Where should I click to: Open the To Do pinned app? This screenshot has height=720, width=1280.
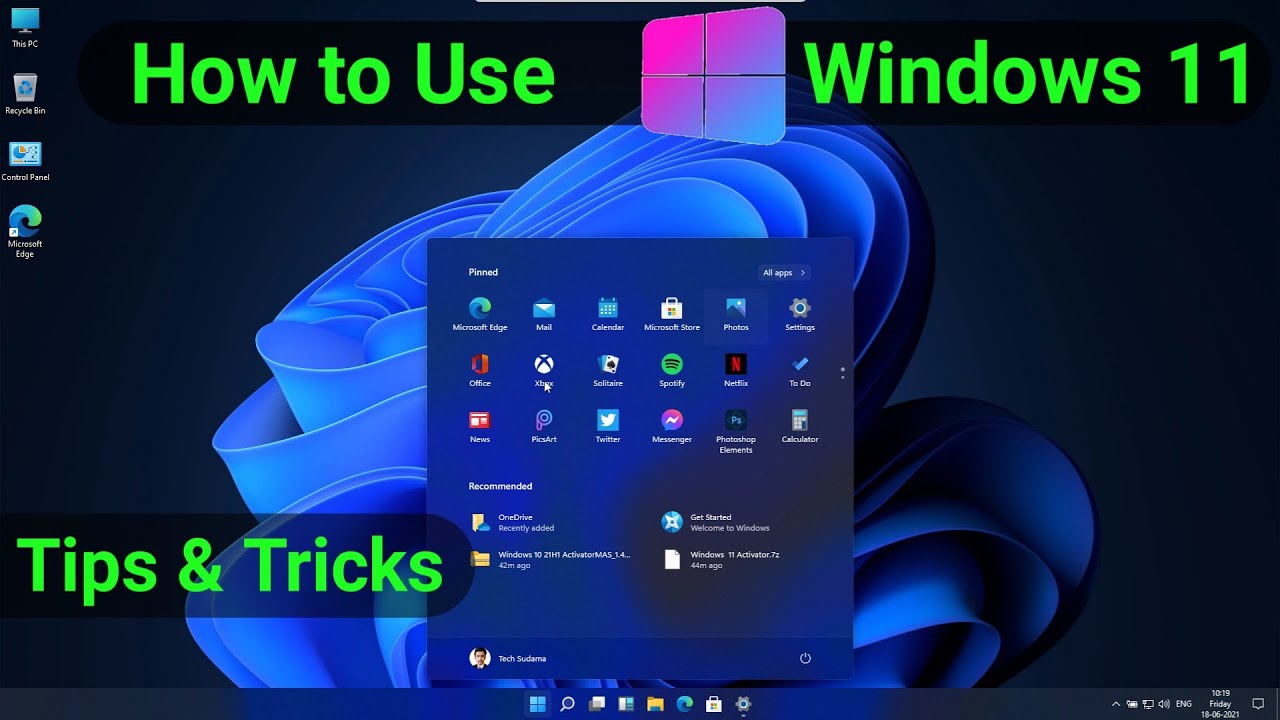click(x=800, y=370)
